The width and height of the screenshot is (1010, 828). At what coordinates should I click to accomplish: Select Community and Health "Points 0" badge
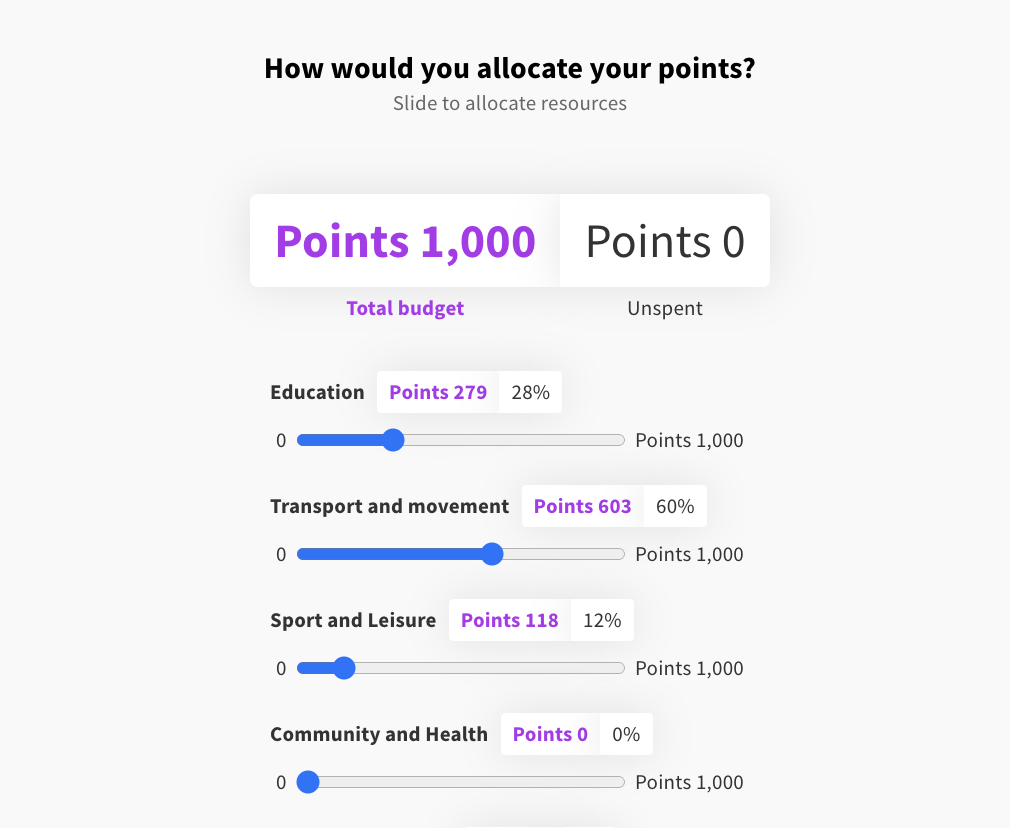(550, 734)
